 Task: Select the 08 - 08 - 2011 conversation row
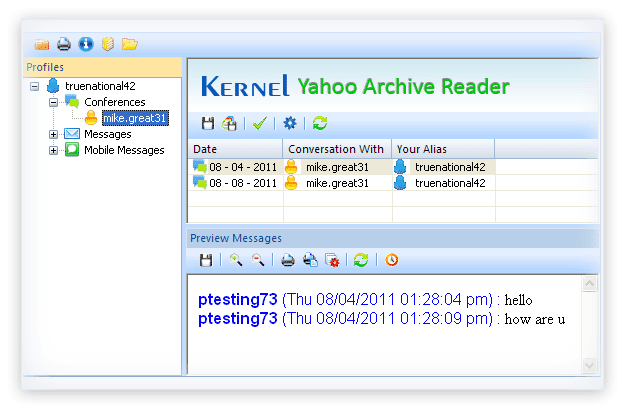[393, 183]
